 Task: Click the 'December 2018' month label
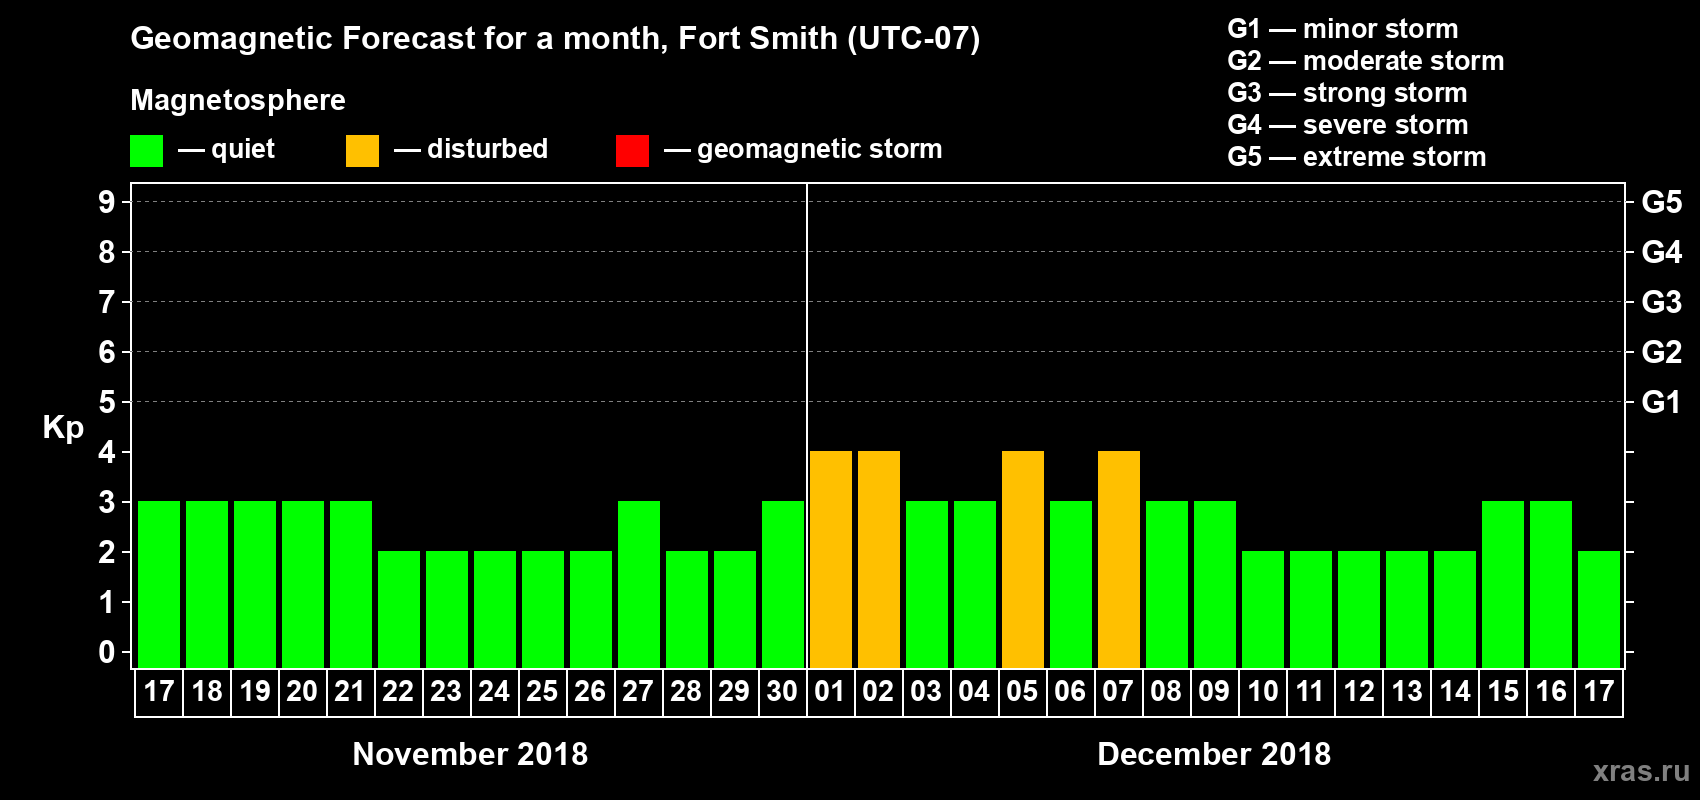(x=1214, y=754)
